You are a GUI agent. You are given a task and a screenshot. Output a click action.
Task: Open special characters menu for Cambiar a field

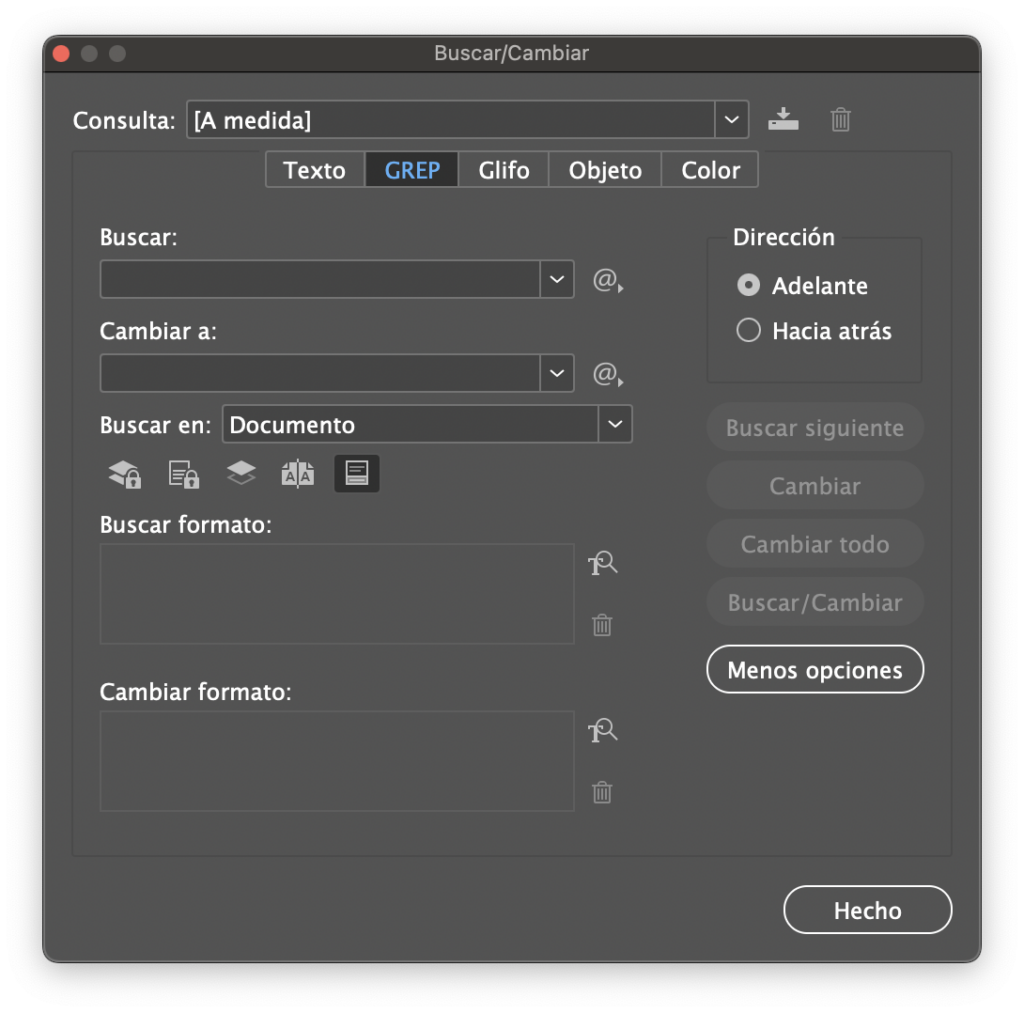(x=607, y=374)
